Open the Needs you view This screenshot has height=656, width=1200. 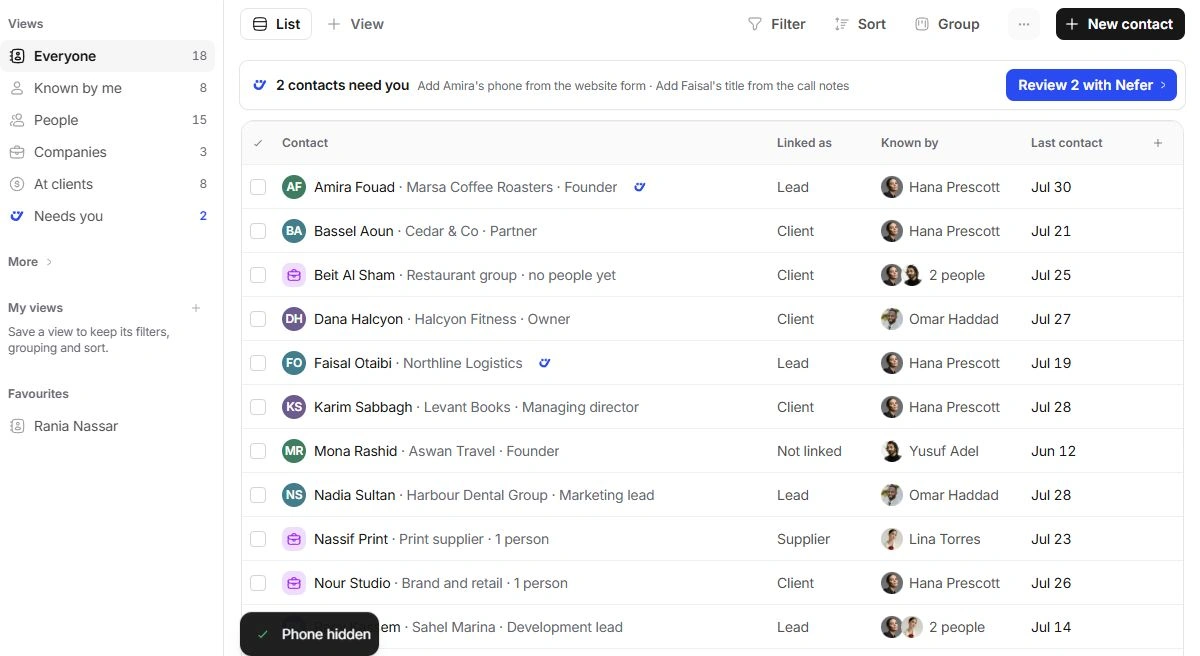tap(108, 216)
